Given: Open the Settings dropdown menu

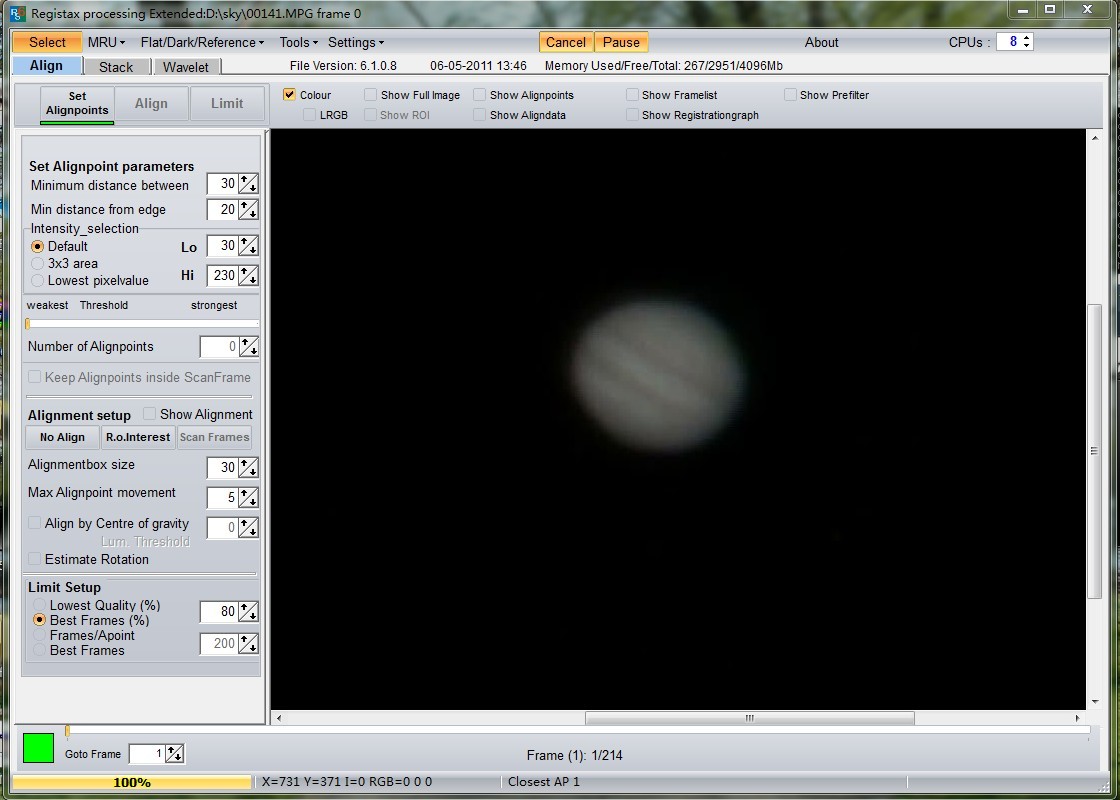Looking at the screenshot, I should 356,42.
